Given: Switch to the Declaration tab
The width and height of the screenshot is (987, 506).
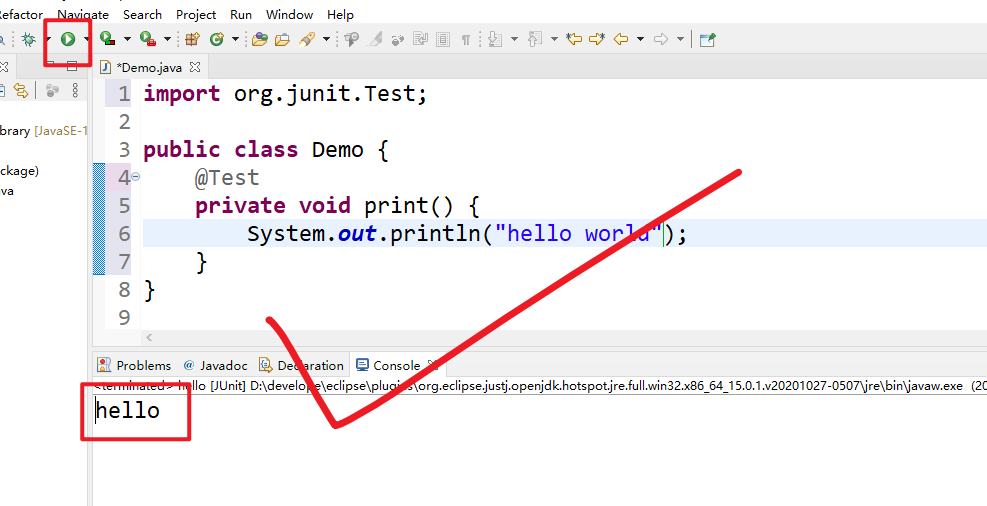Looking at the screenshot, I should pyautogui.click(x=302, y=366).
